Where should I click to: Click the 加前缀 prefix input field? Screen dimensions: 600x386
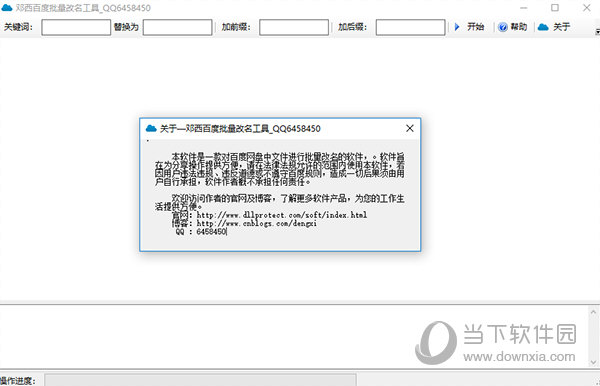pyautogui.click(x=294, y=28)
